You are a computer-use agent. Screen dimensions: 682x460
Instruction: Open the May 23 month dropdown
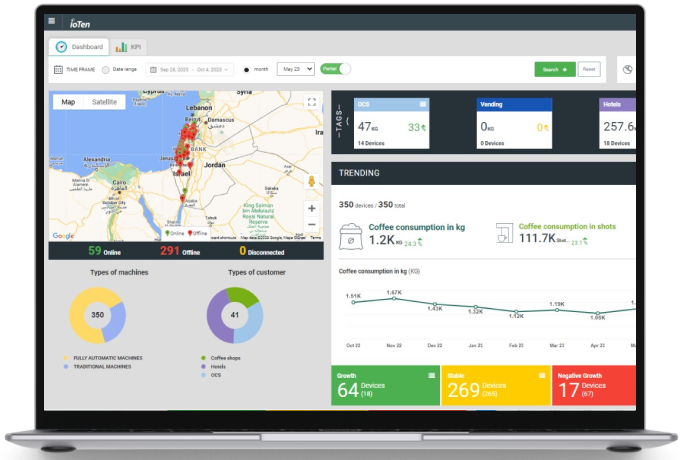click(295, 69)
